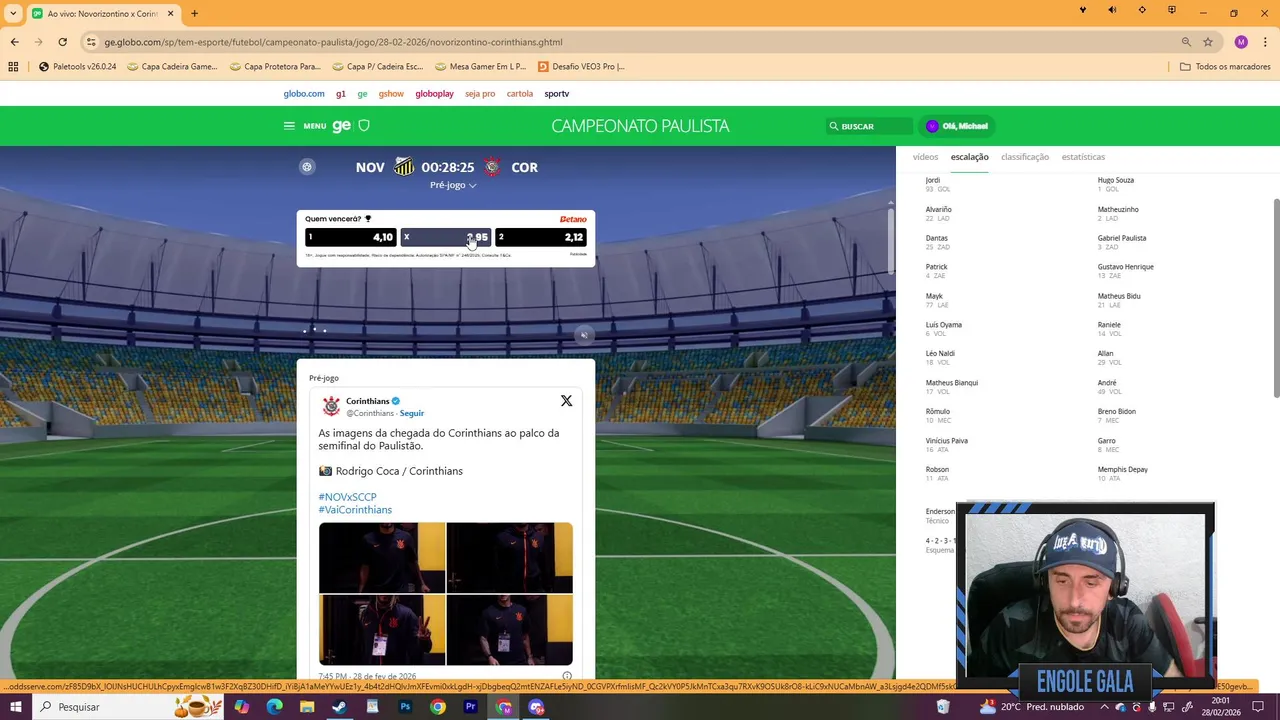Screen dimensions: 1280x720
Task: Click the info icon at the bottom of the tweet
Action: click(x=567, y=676)
